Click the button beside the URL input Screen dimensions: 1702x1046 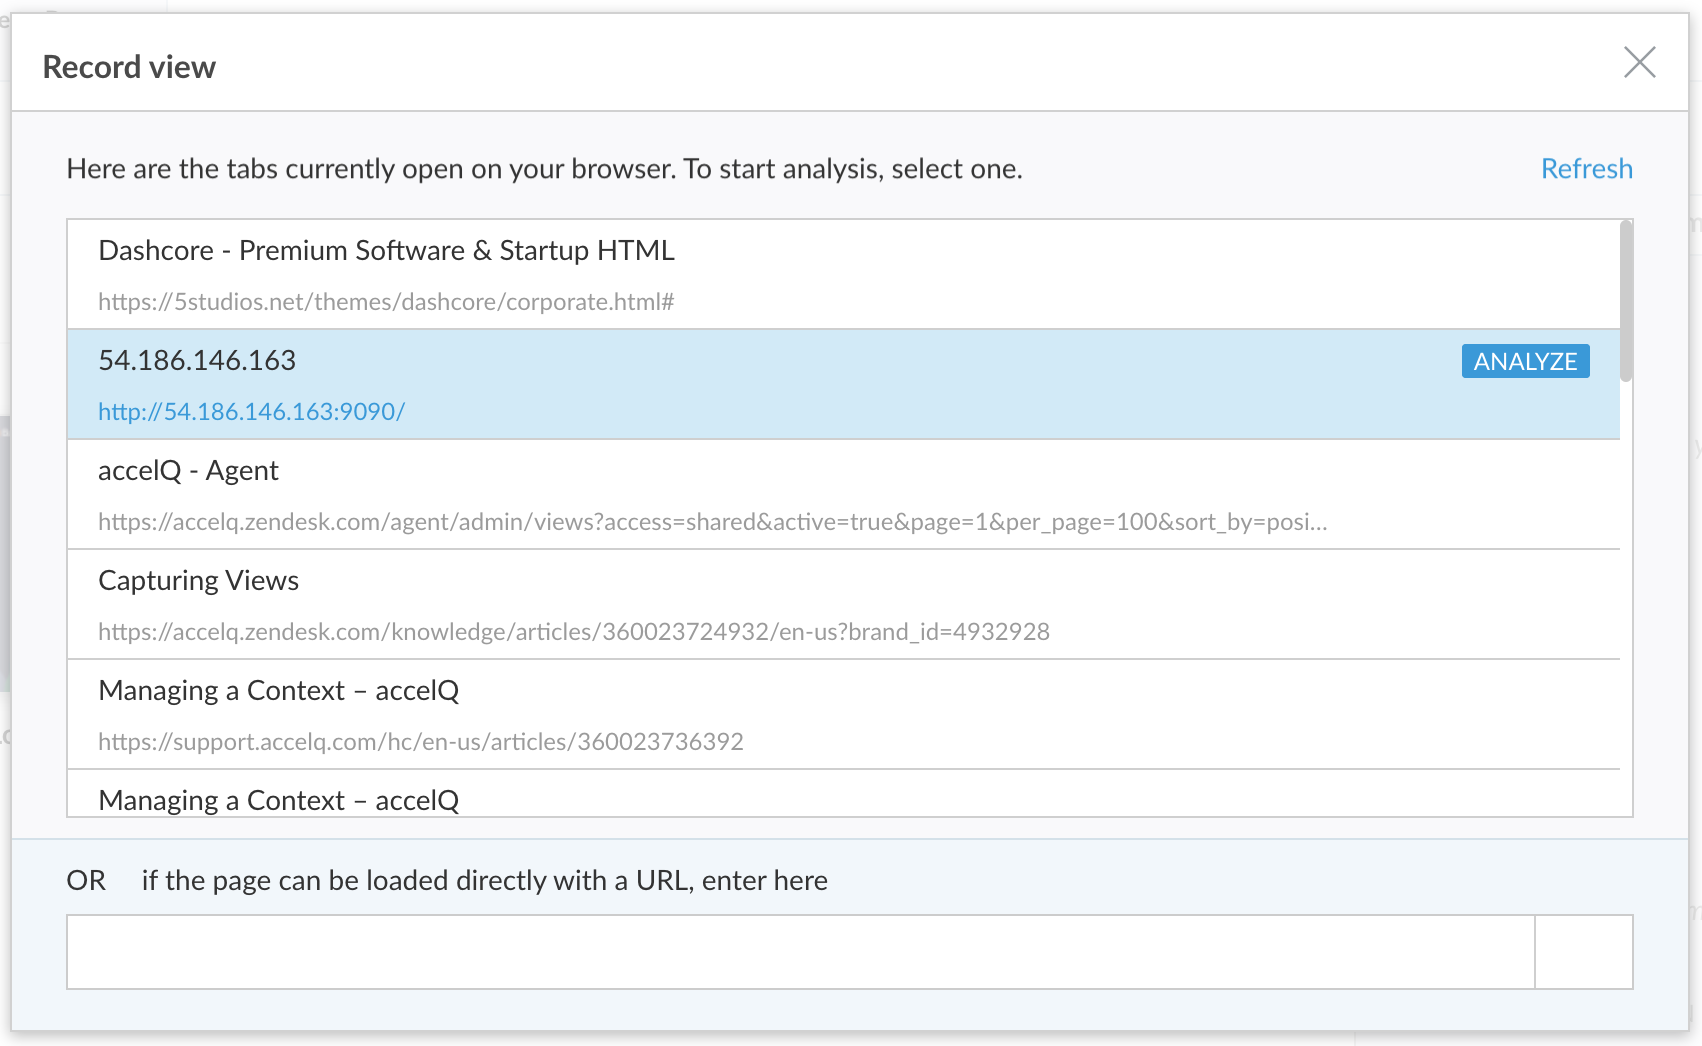pyautogui.click(x=1584, y=952)
